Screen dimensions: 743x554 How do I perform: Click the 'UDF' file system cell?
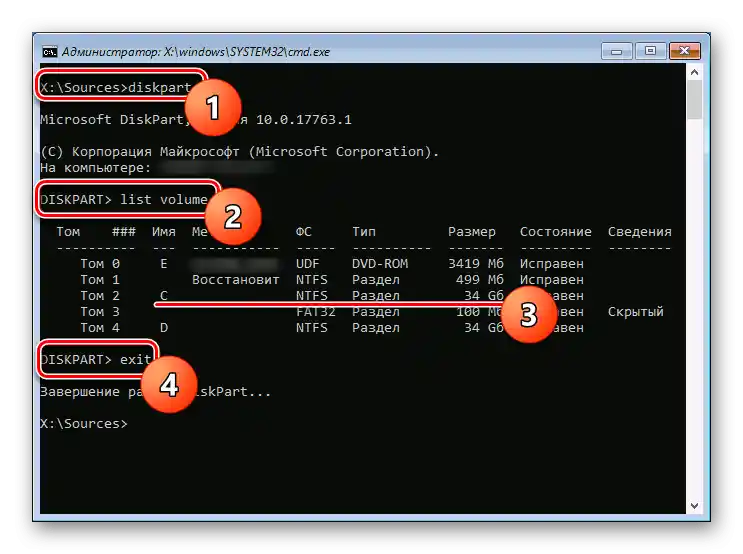point(308,263)
